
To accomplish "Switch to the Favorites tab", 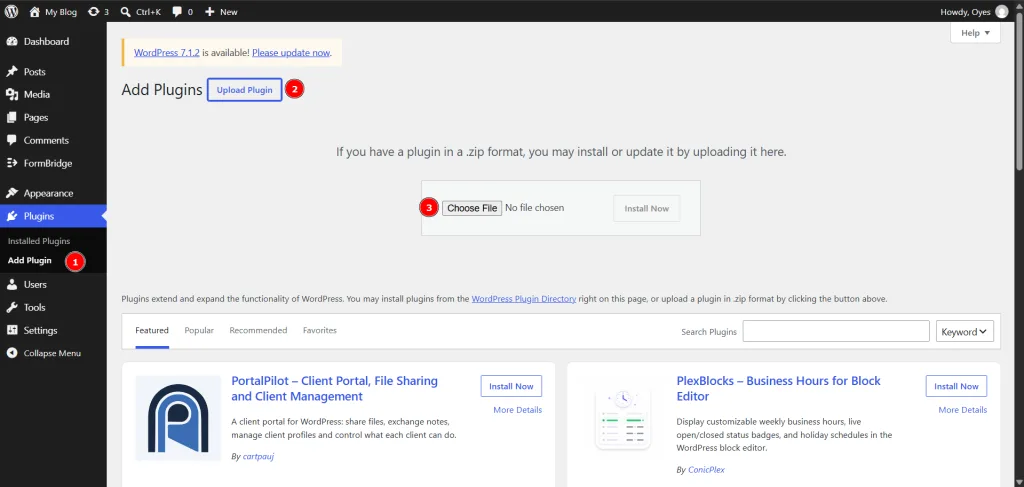I will click(320, 330).
